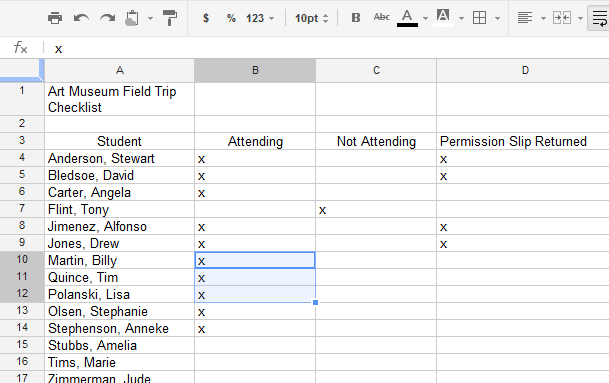Select column D header
Viewport: 609px width, 383px height.
523,70
